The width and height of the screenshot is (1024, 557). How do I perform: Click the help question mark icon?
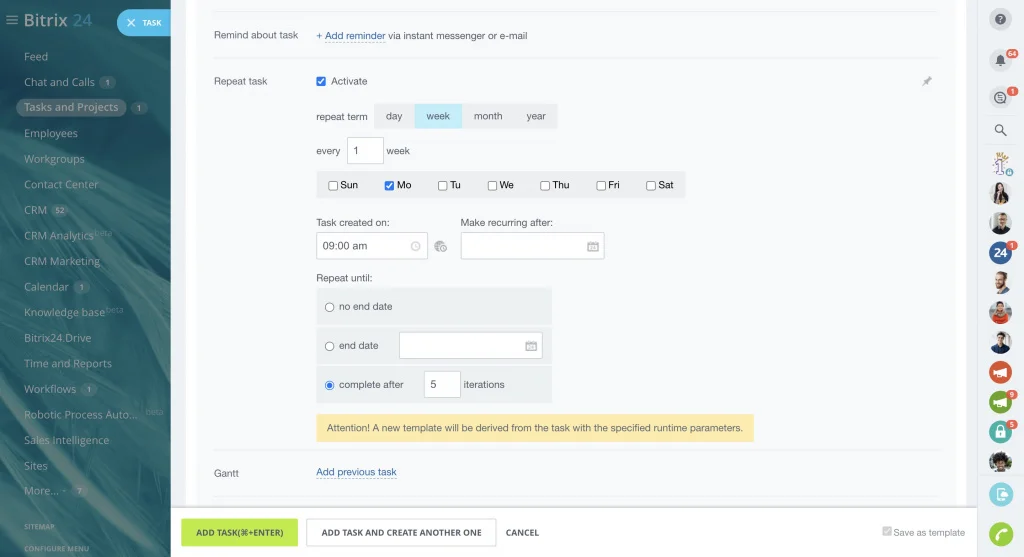[1000, 19]
